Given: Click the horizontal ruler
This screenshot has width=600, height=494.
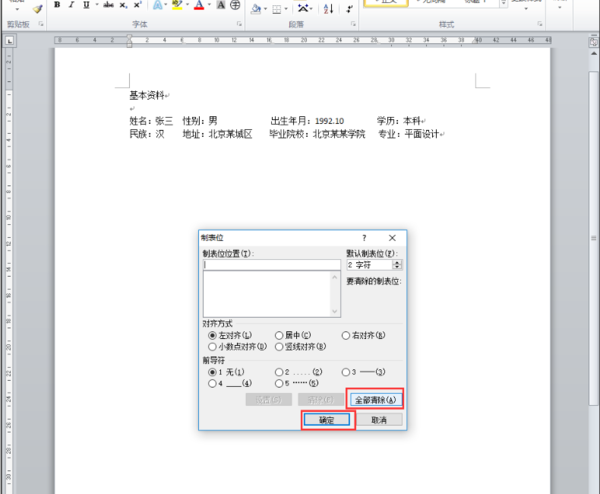Looking at the screenshot, I should [x=303, y=40].
